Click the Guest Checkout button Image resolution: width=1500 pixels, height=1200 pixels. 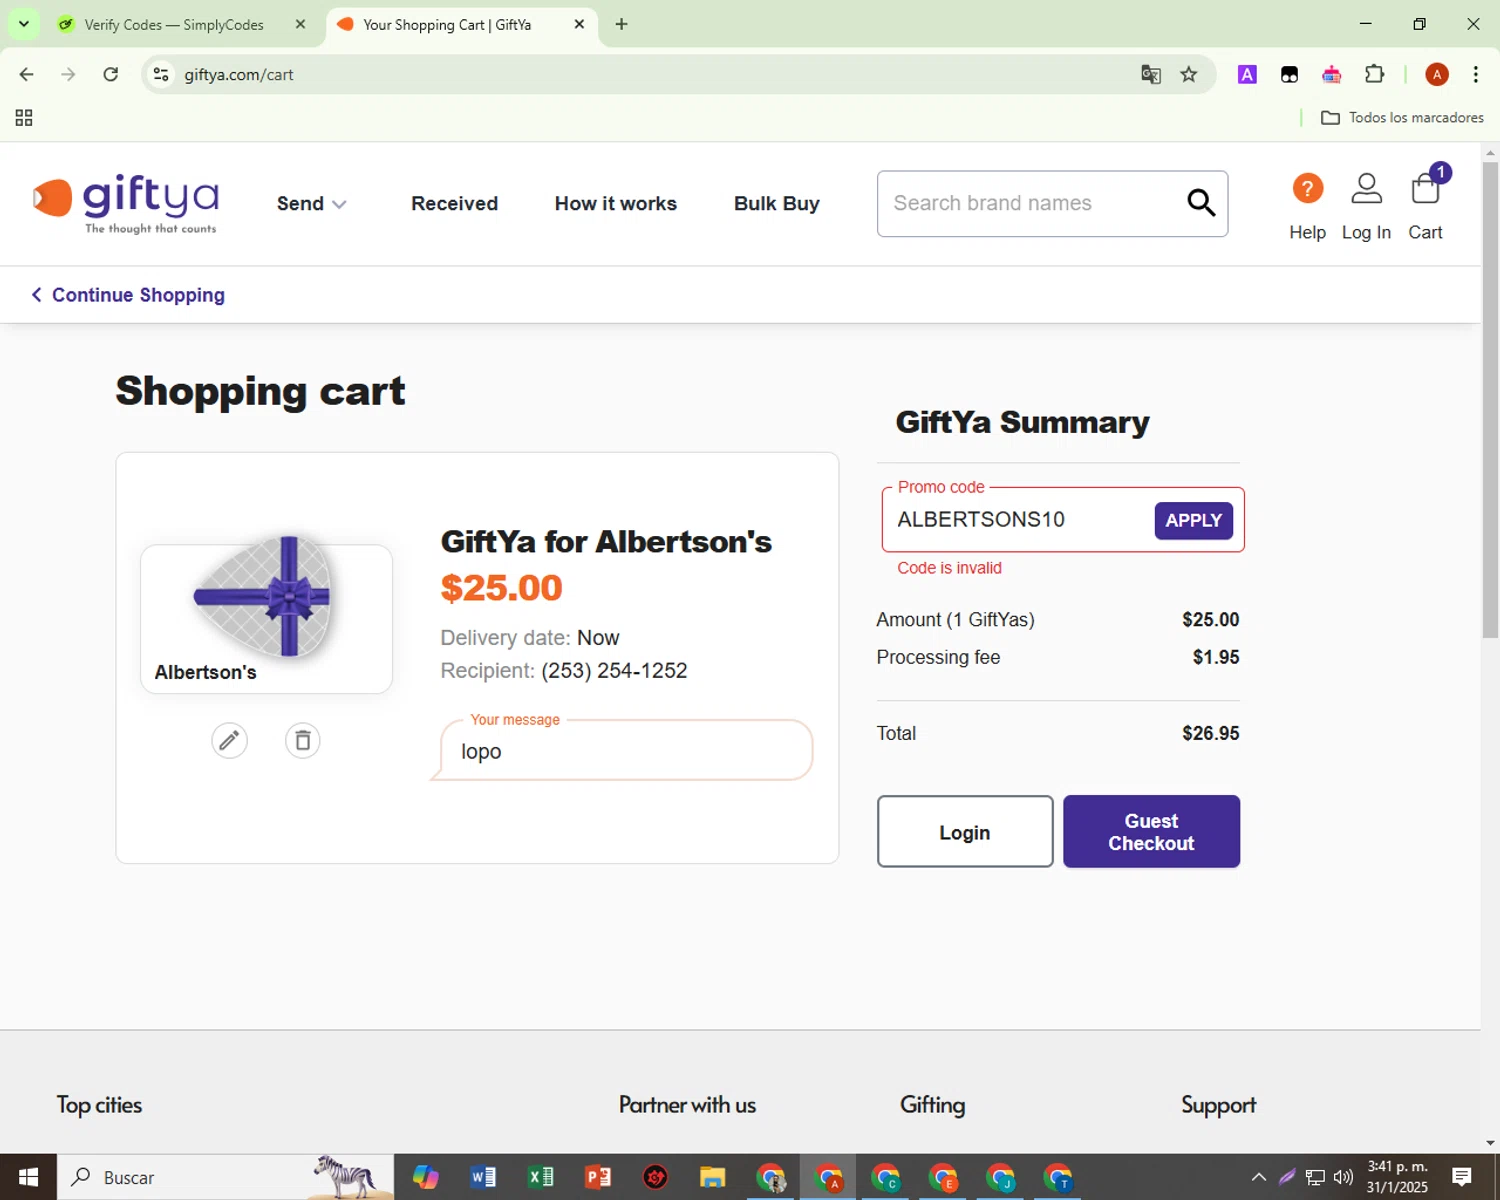tap(1151, 832)
